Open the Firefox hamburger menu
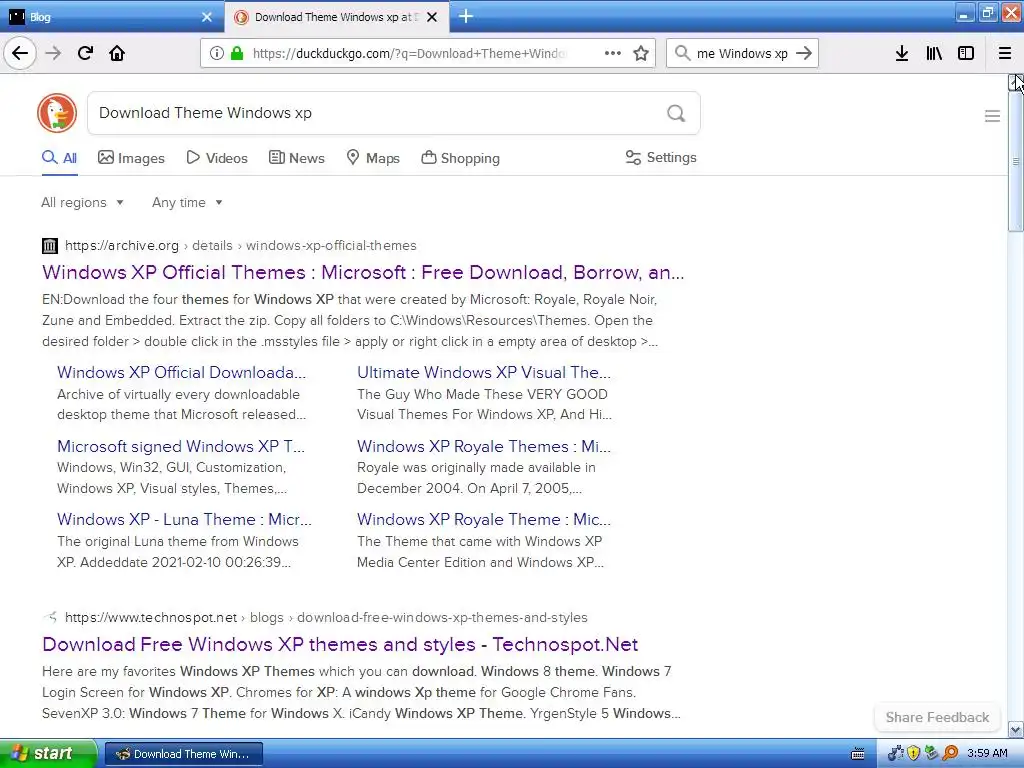 [1005, 53]
